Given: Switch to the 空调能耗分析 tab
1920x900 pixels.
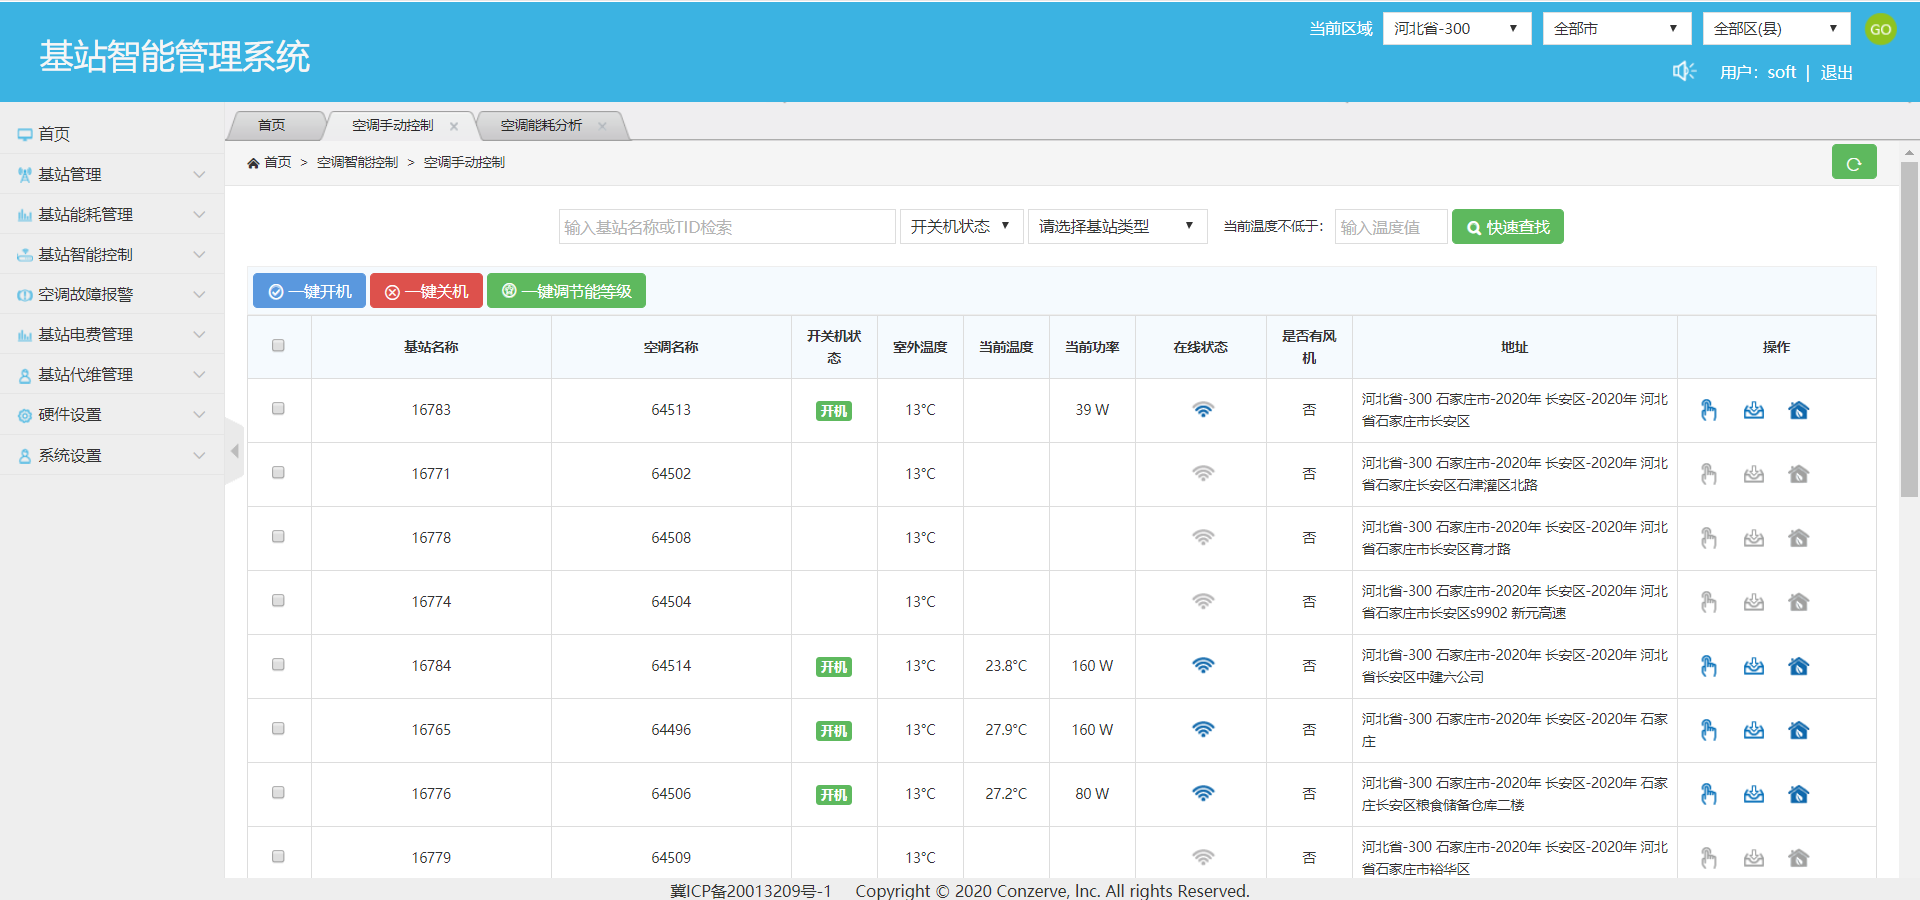Looking at the screenshot, I should coord(541,126).
